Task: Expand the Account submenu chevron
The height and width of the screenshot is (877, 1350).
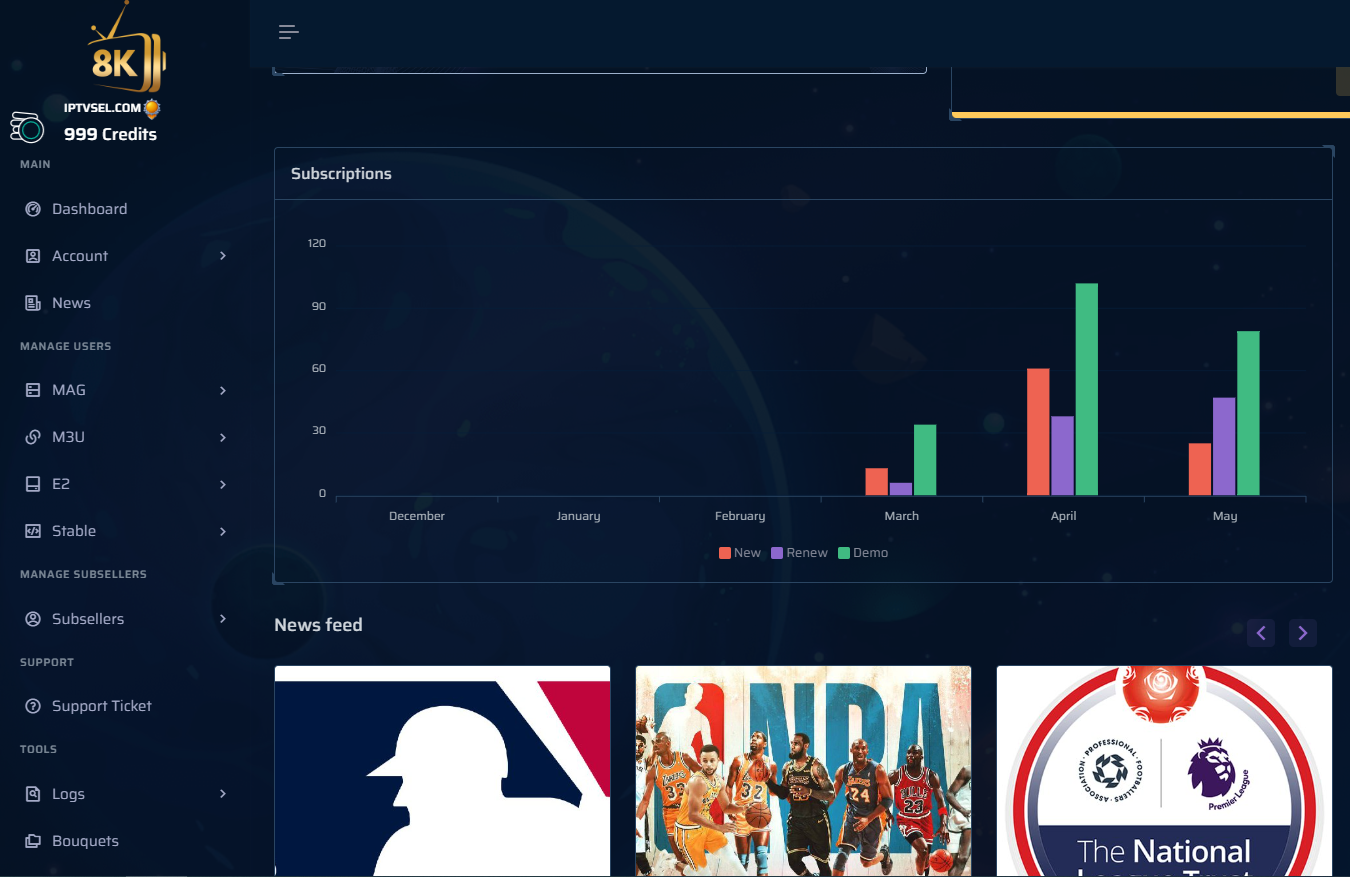Action: (x=223, y=256)
